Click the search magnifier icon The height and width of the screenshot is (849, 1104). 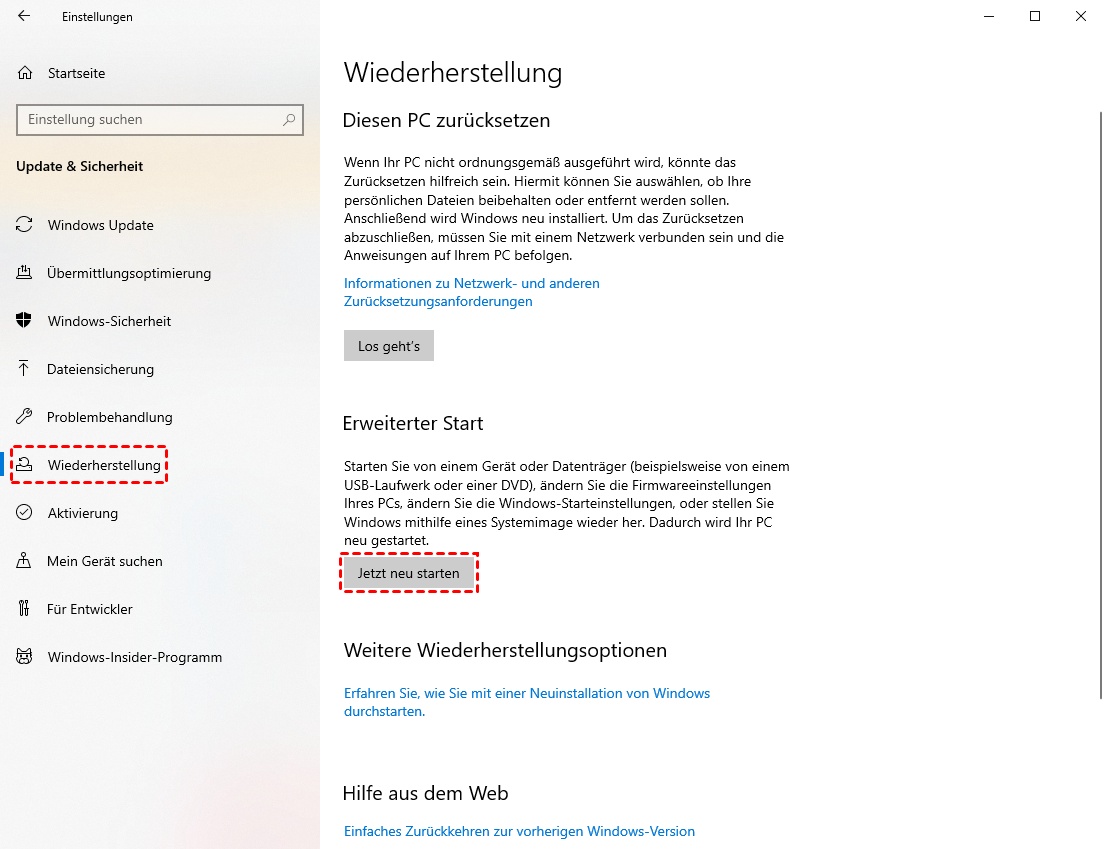pos(289,120)
